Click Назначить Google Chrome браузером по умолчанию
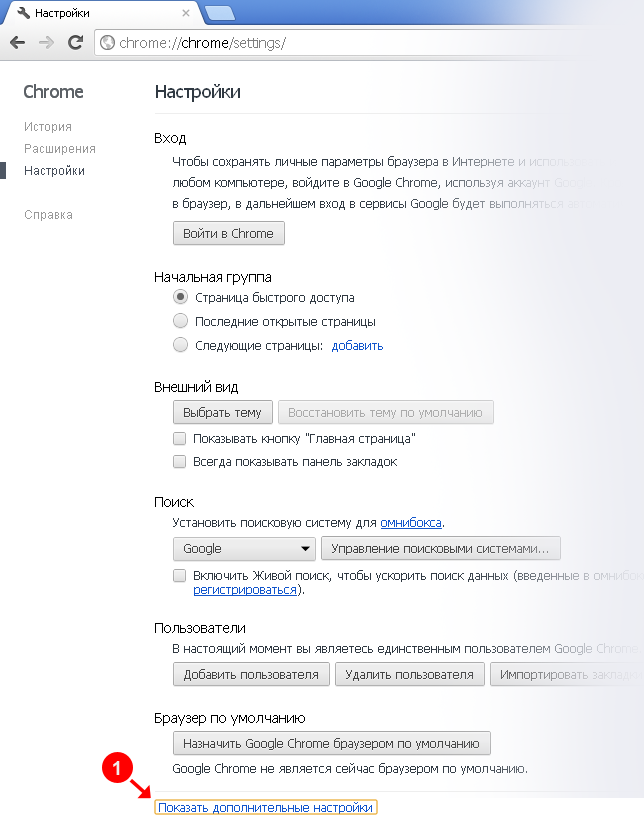The width and height of the screenshot is (644, 830). pyautogui.click(x=332, y=743)
